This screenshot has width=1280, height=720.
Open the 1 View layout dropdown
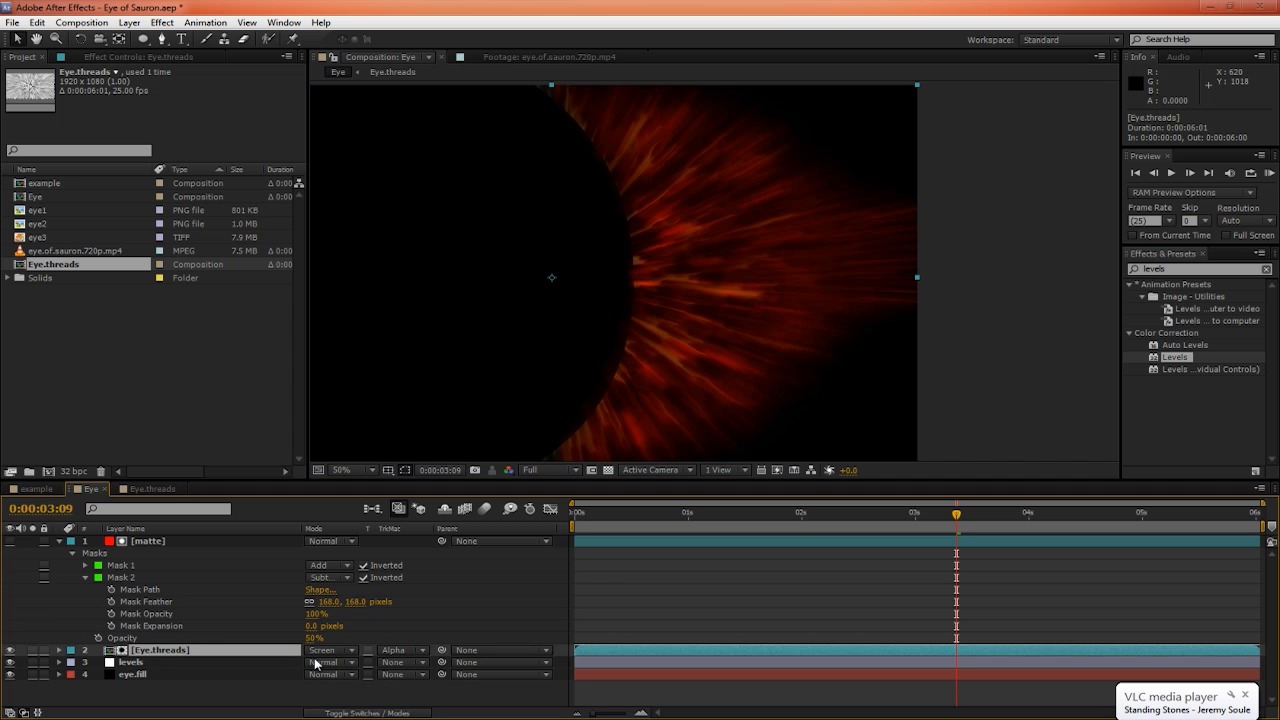click(725, 470)
